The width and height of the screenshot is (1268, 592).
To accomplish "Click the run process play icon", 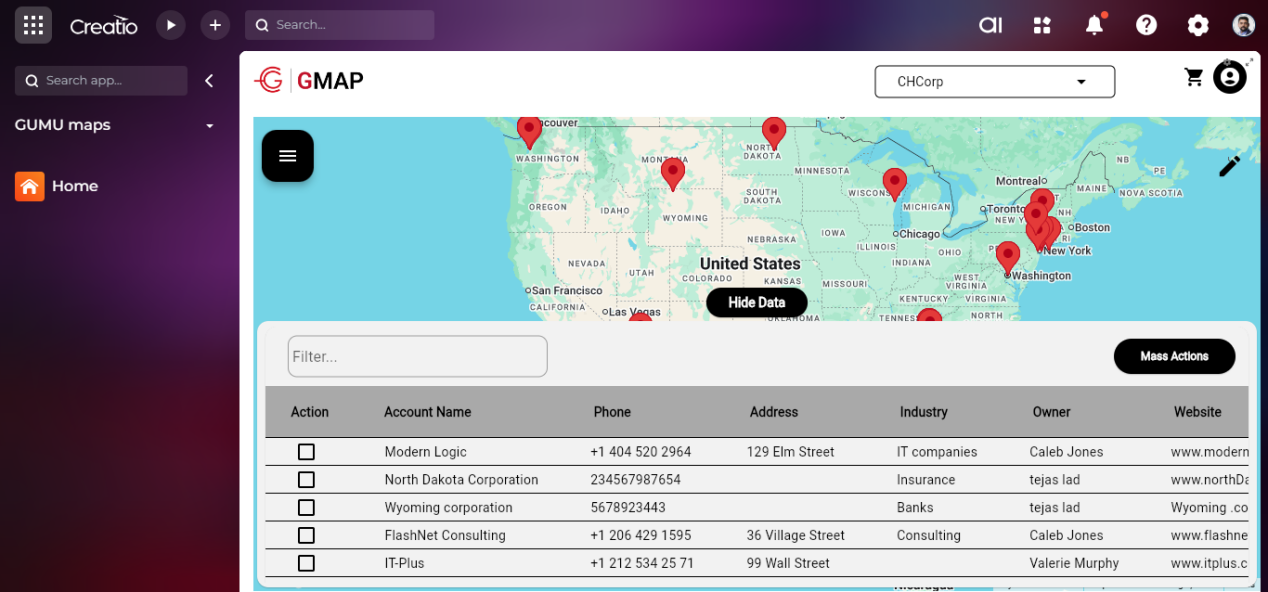I will pos(171,25).
